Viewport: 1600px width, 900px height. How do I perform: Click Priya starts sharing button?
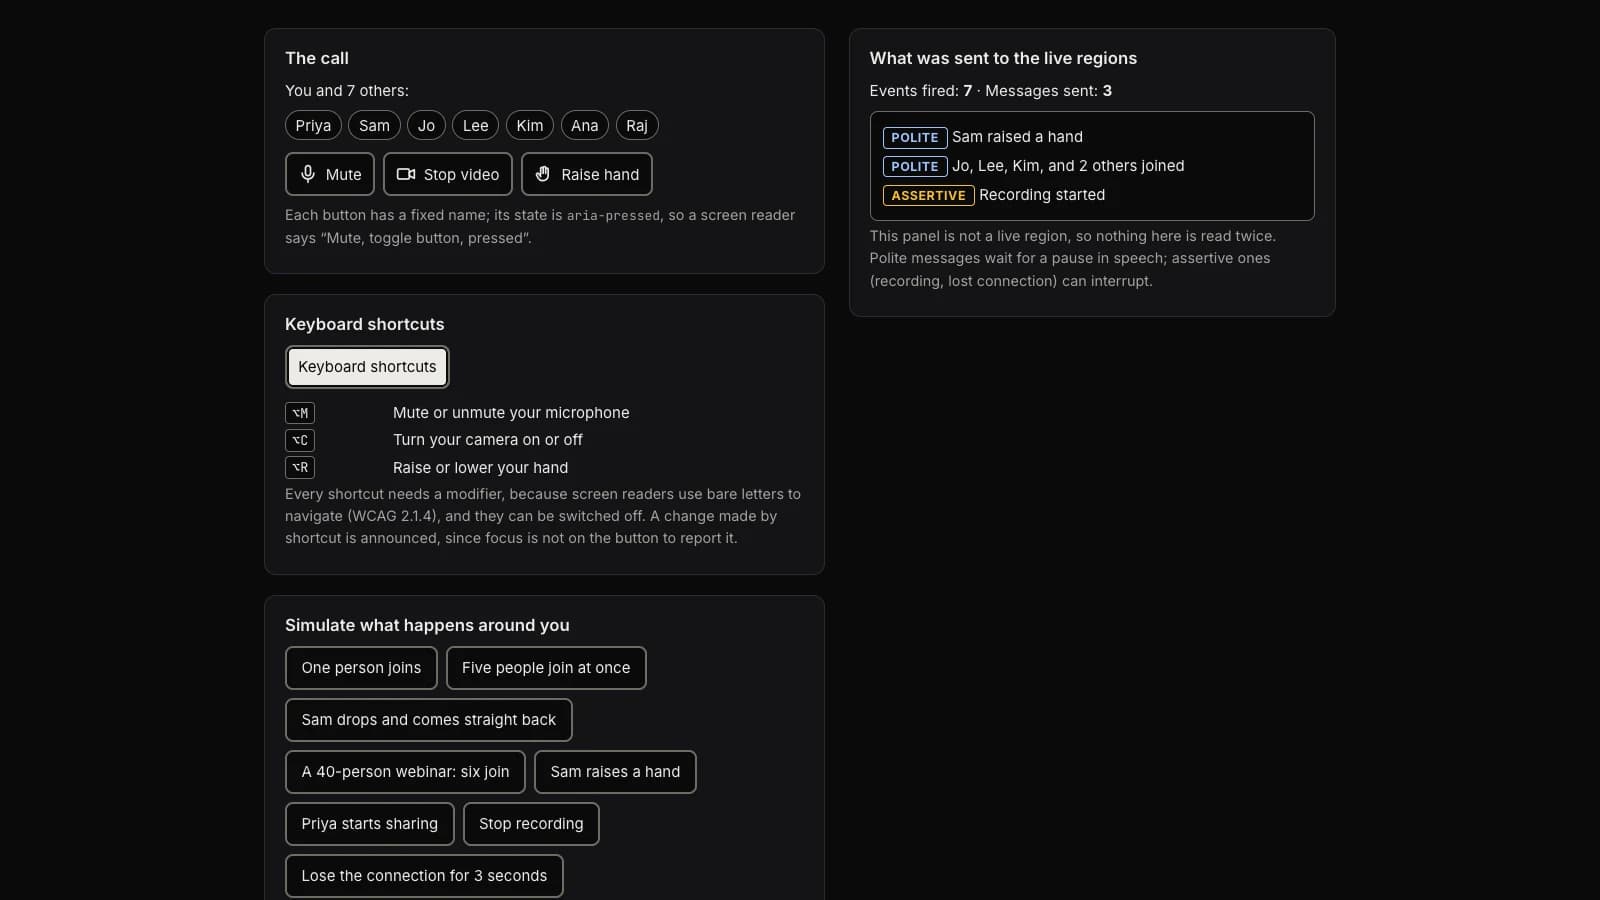coord(370,824)
